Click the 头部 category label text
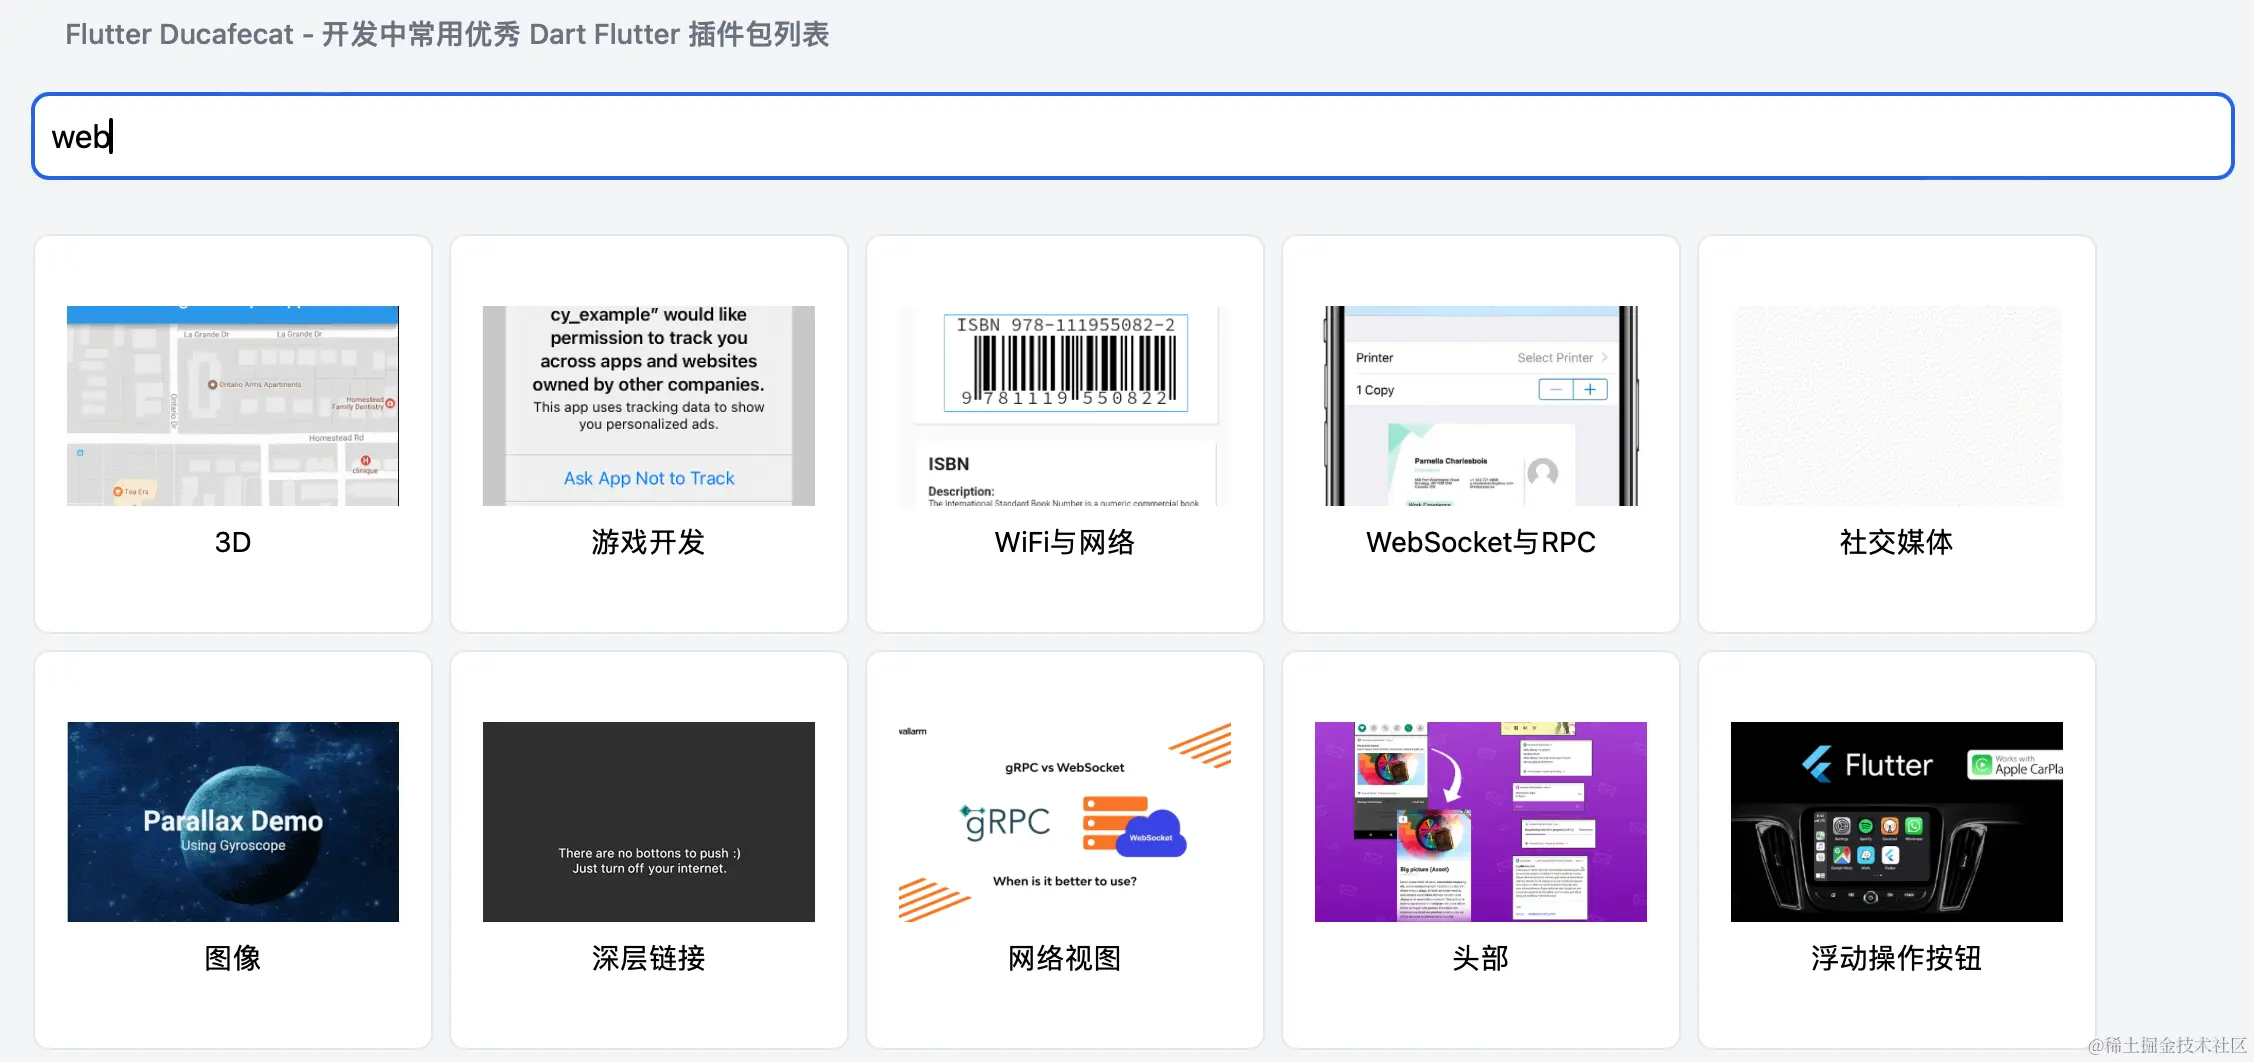Screen dimensions: 2254x1062 tap(1480, 958)
